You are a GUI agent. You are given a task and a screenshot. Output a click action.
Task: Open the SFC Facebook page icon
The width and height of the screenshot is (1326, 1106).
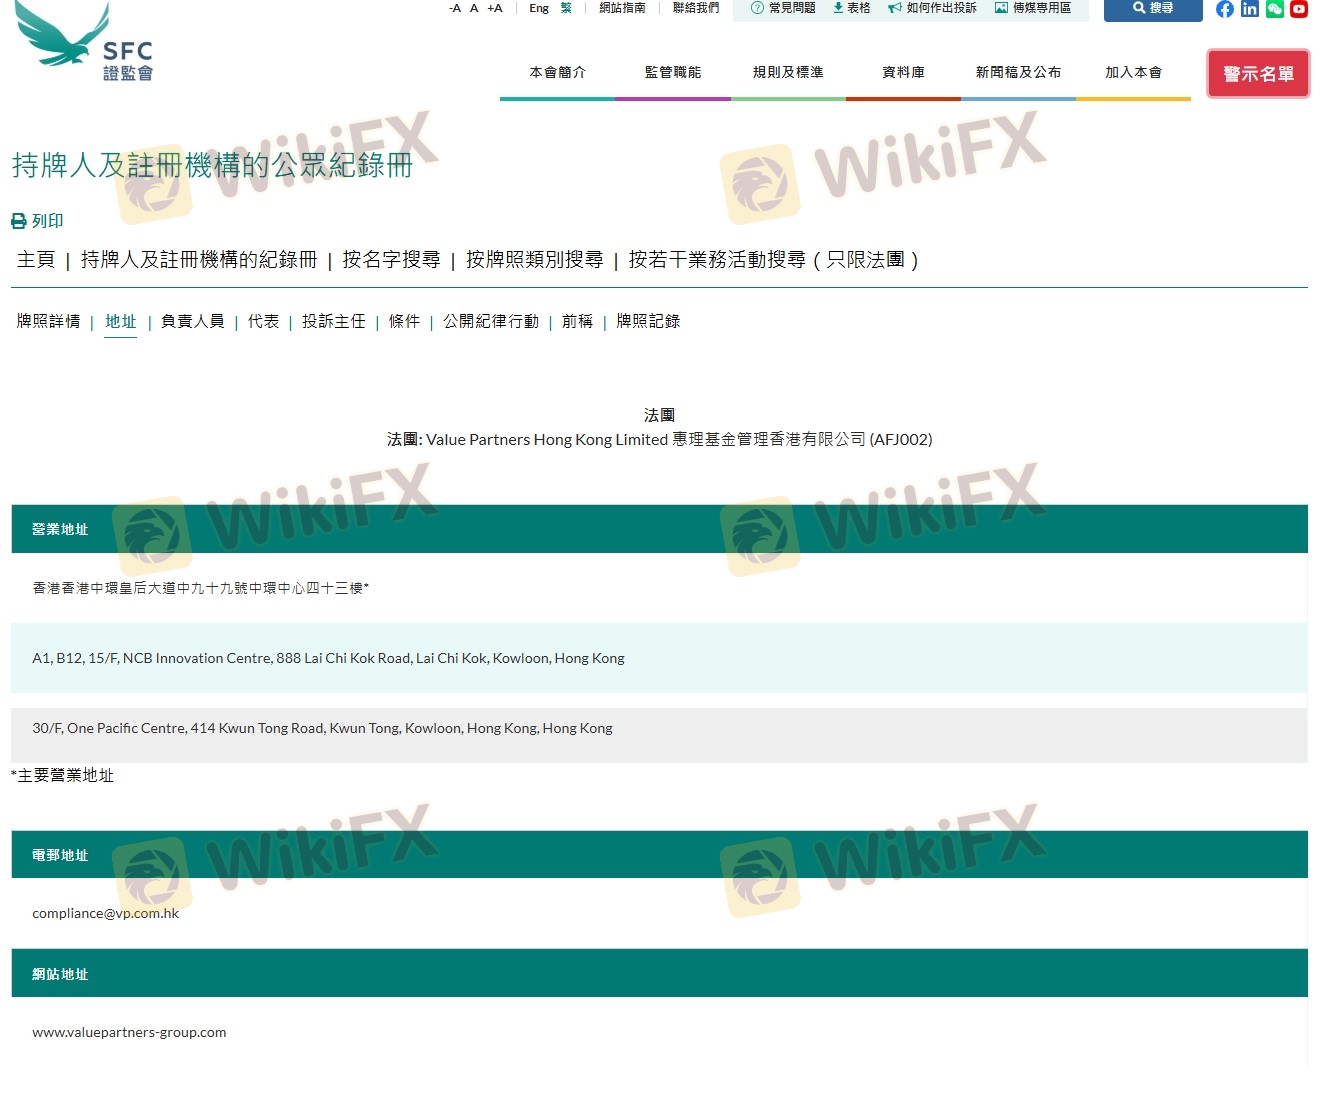tap(1224, 9)
